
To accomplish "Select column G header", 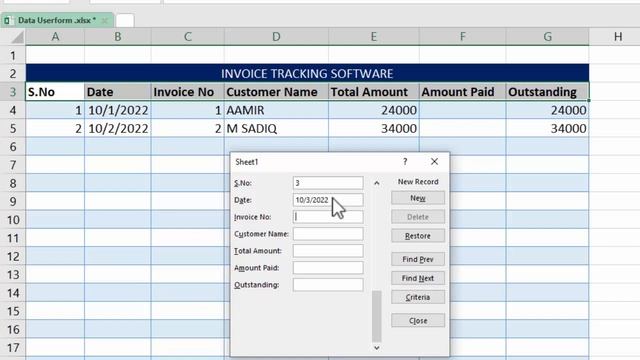I will click(547, 37).
